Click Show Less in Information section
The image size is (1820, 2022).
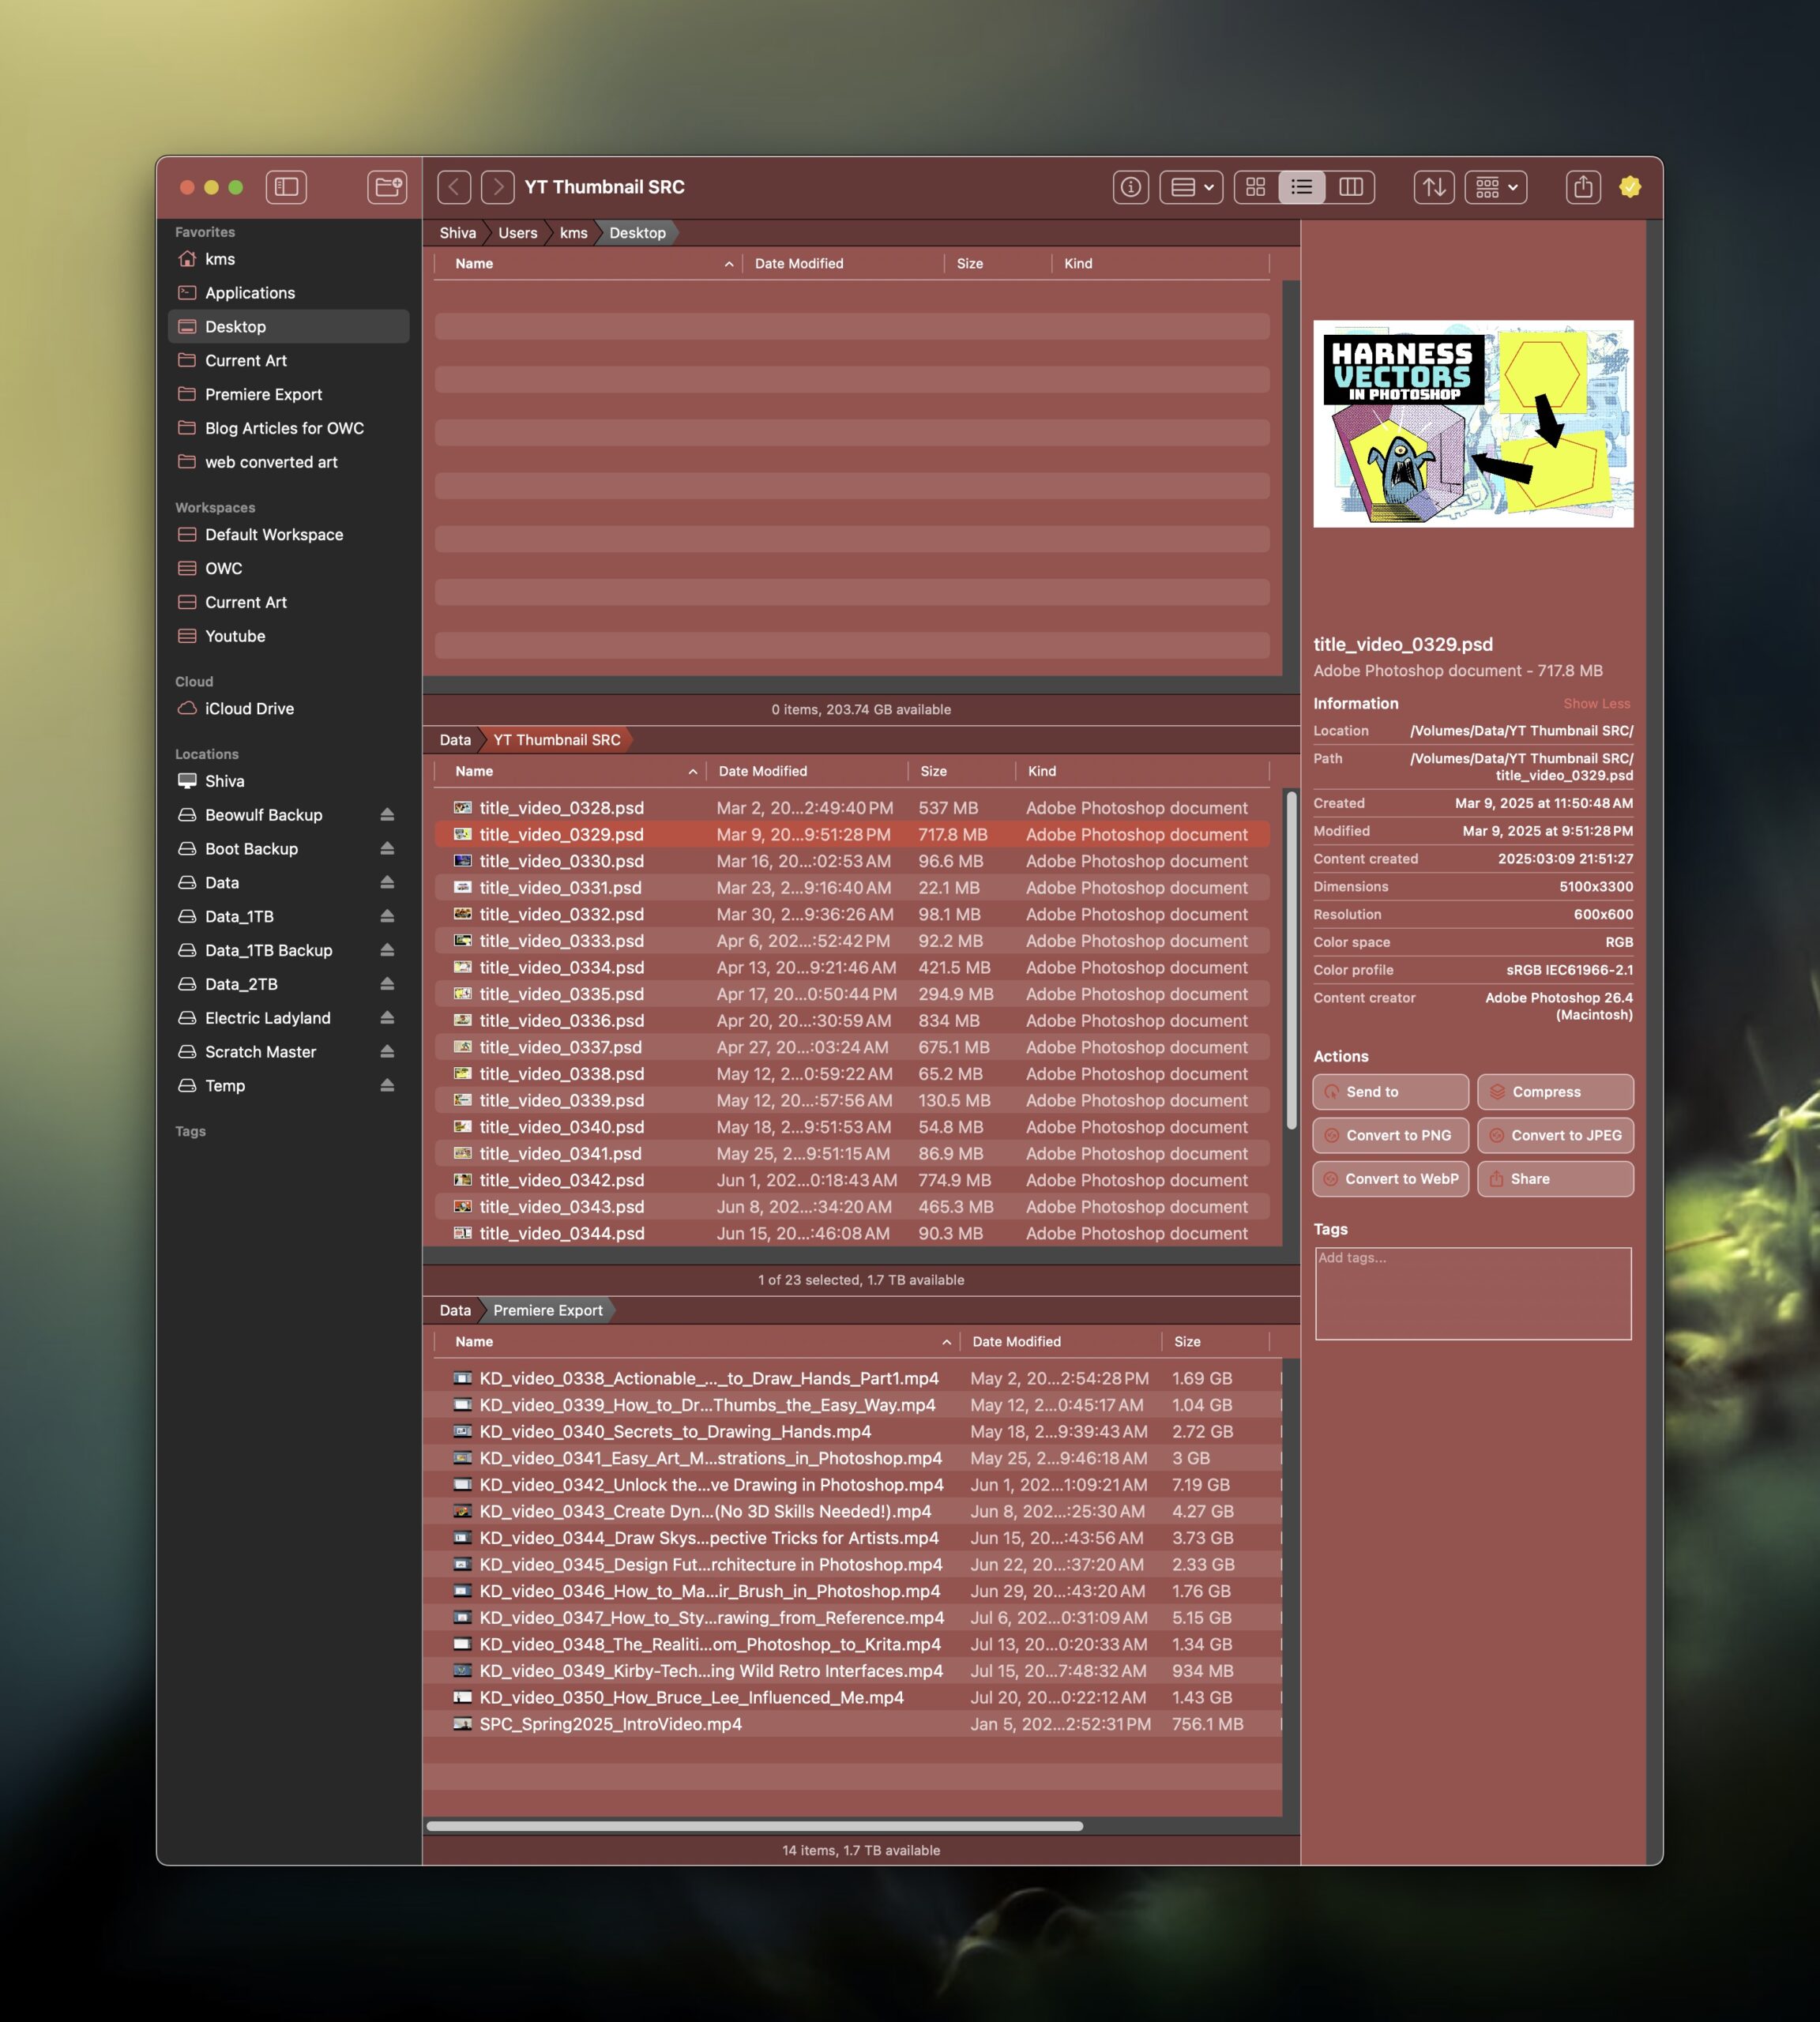coord(1596,704)
